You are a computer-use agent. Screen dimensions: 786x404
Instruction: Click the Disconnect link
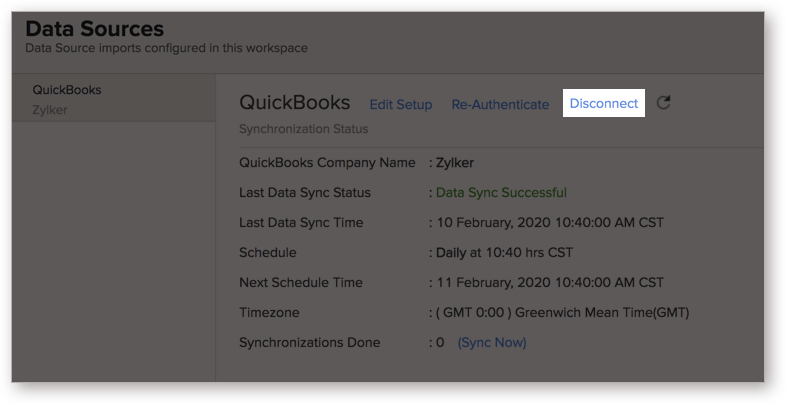pyautogui.click(x=604, y=103)
